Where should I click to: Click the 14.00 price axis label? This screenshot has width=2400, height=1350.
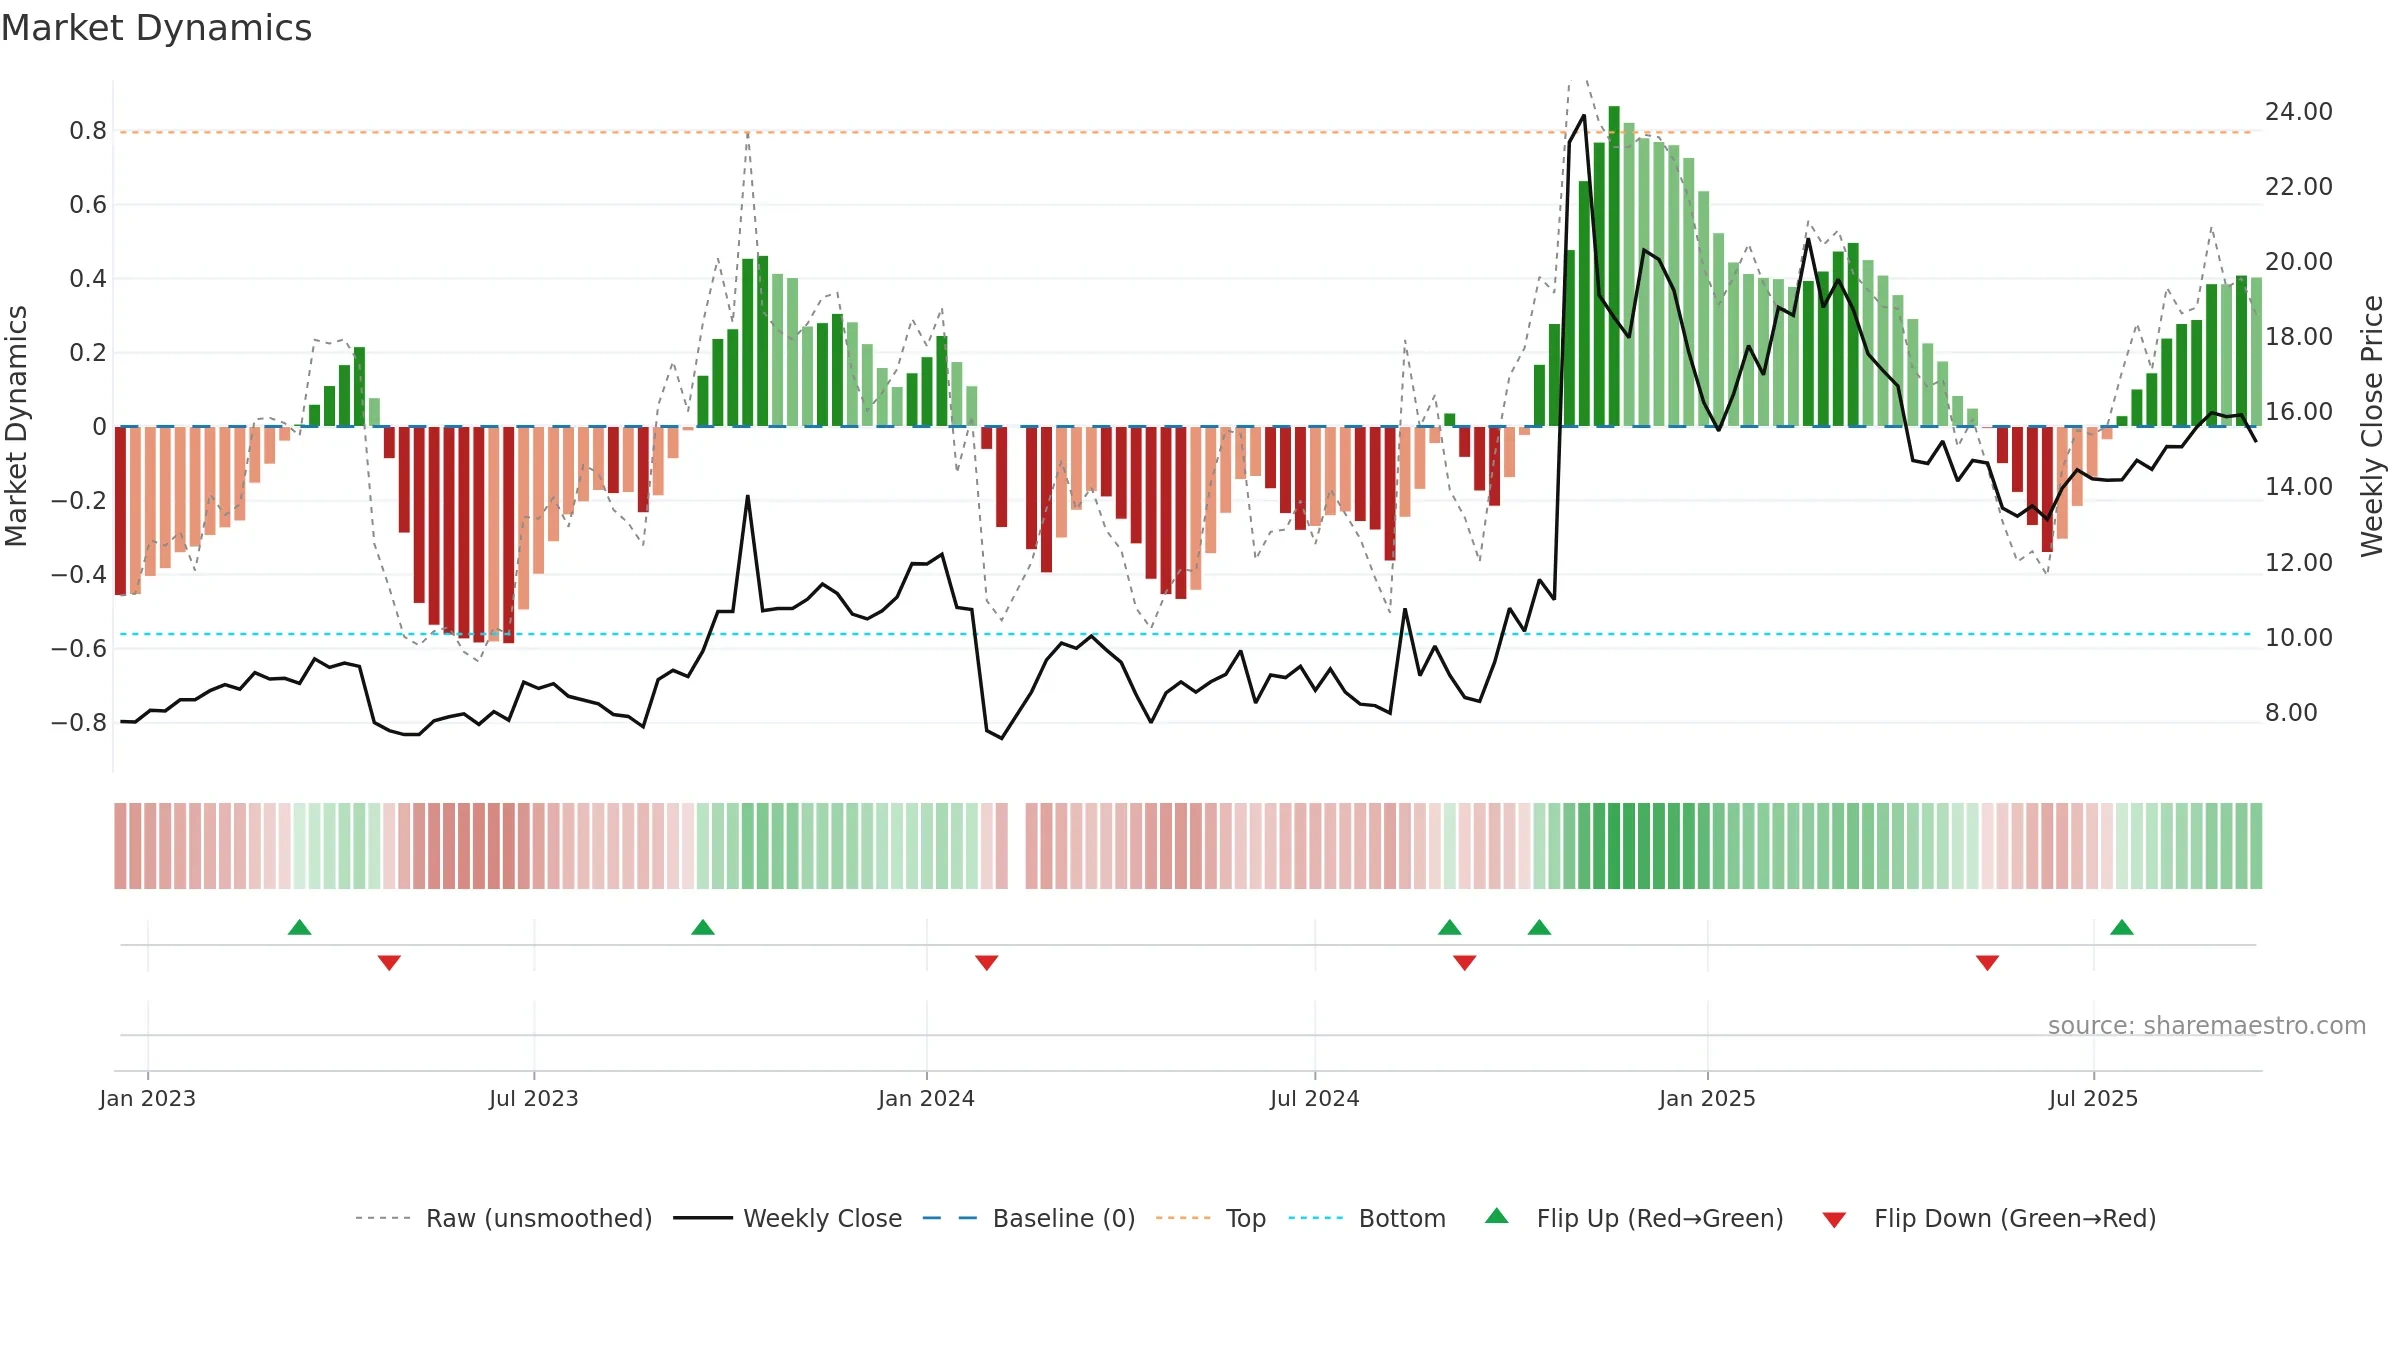[x=2299, y=487]
